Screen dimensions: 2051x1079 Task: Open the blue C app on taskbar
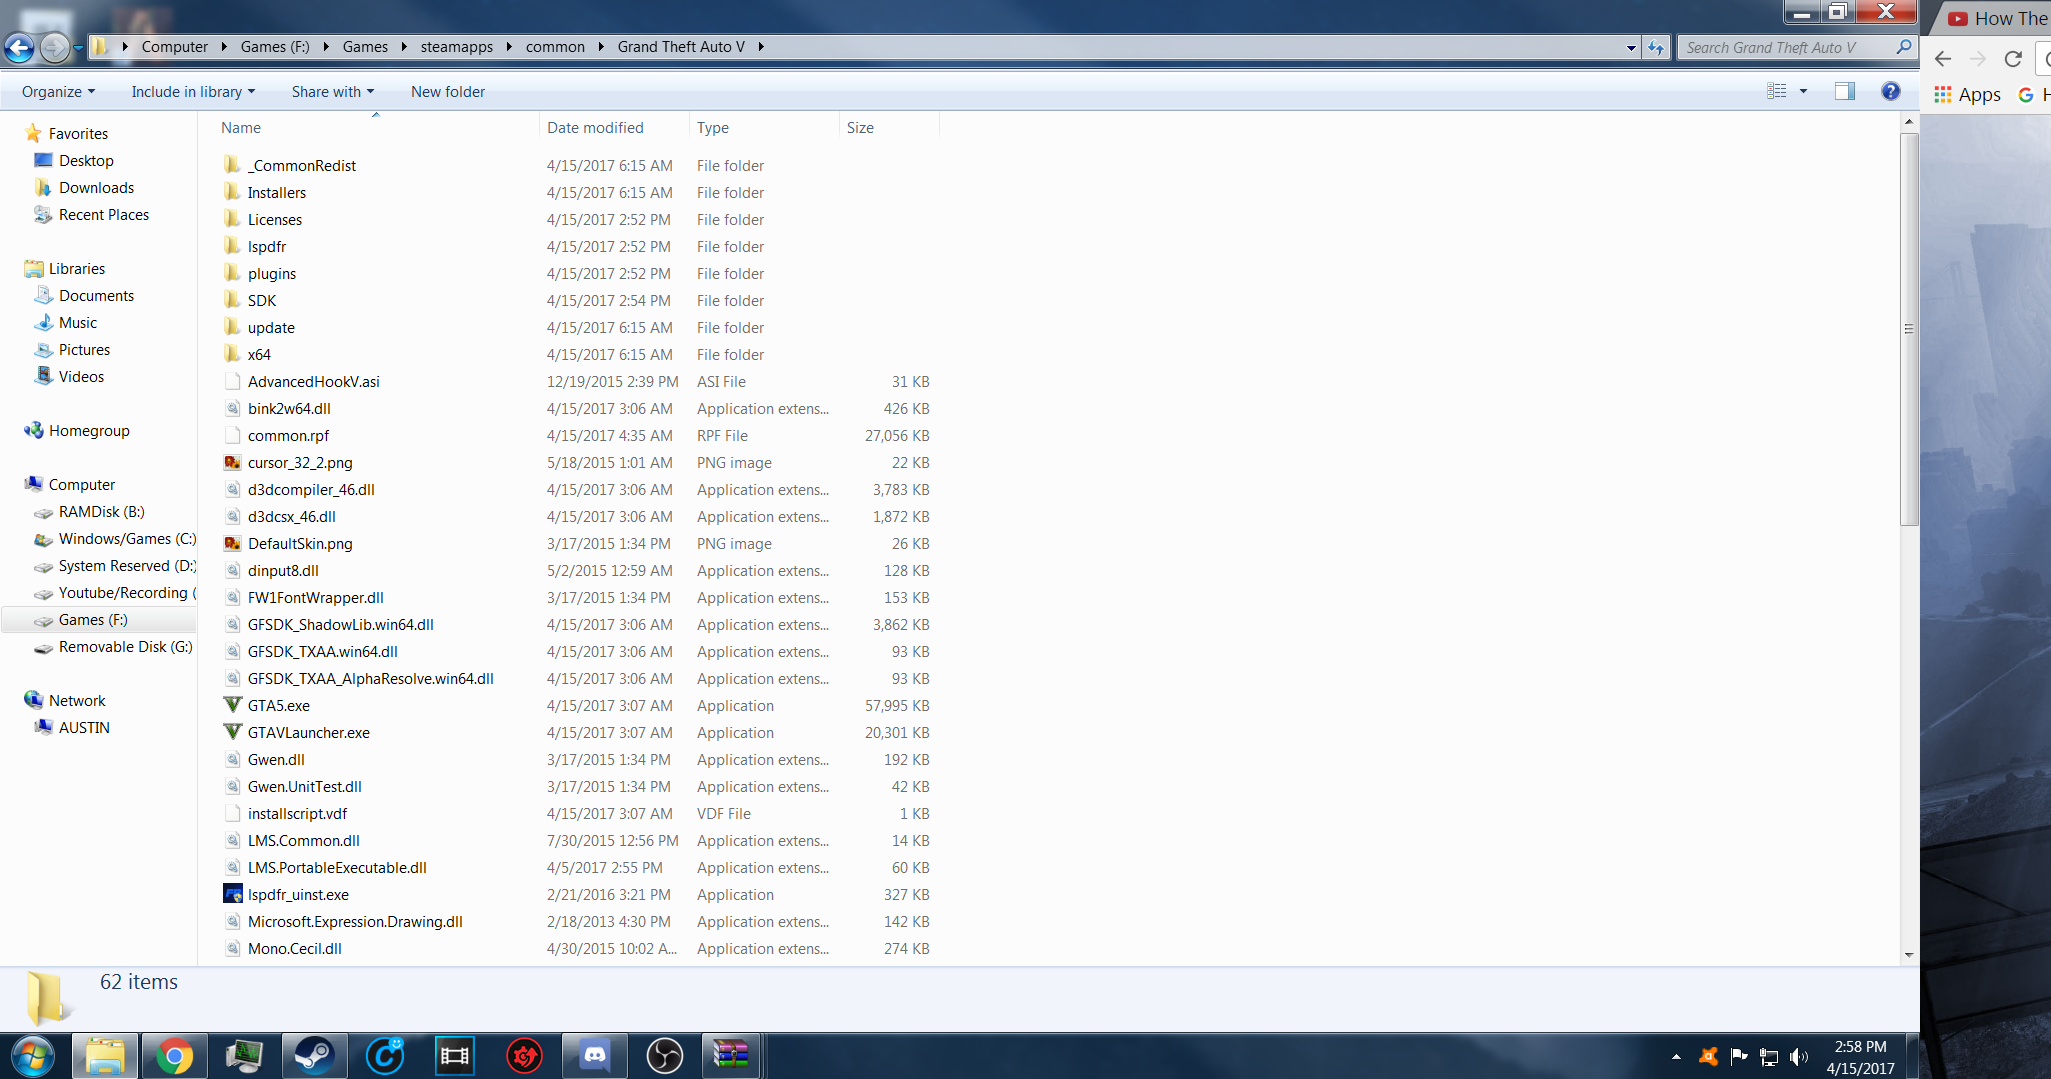[x=384, y=1056]
